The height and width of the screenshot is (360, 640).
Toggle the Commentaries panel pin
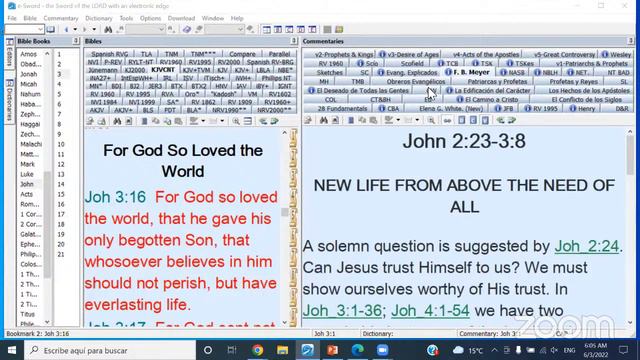pyautogui.click(x=631, y=41)
